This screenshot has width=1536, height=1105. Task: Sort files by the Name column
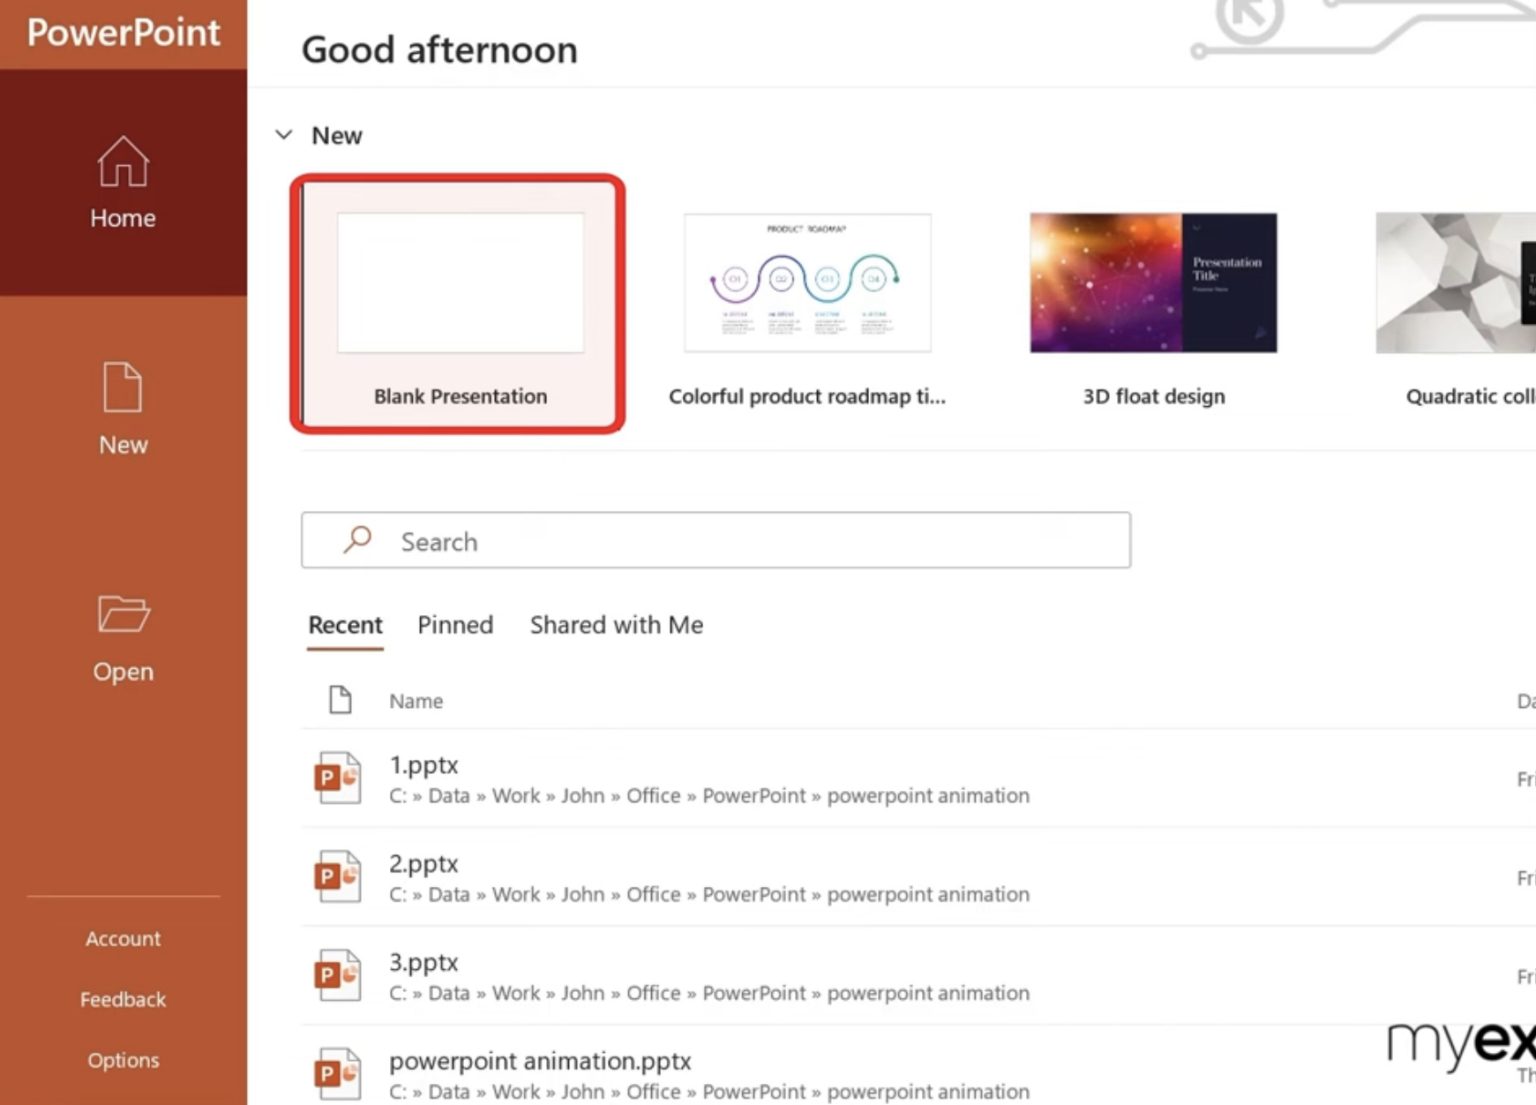[x=415, y=700]
